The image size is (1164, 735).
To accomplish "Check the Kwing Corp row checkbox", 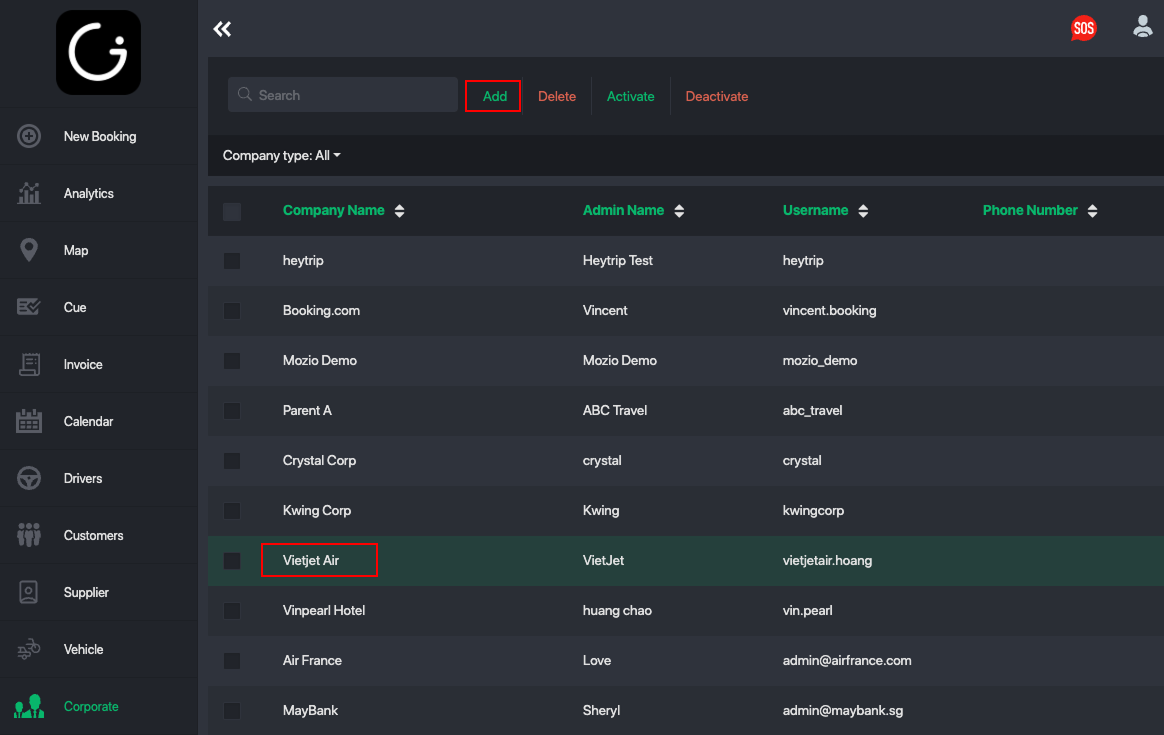I will tap(232, 511).
